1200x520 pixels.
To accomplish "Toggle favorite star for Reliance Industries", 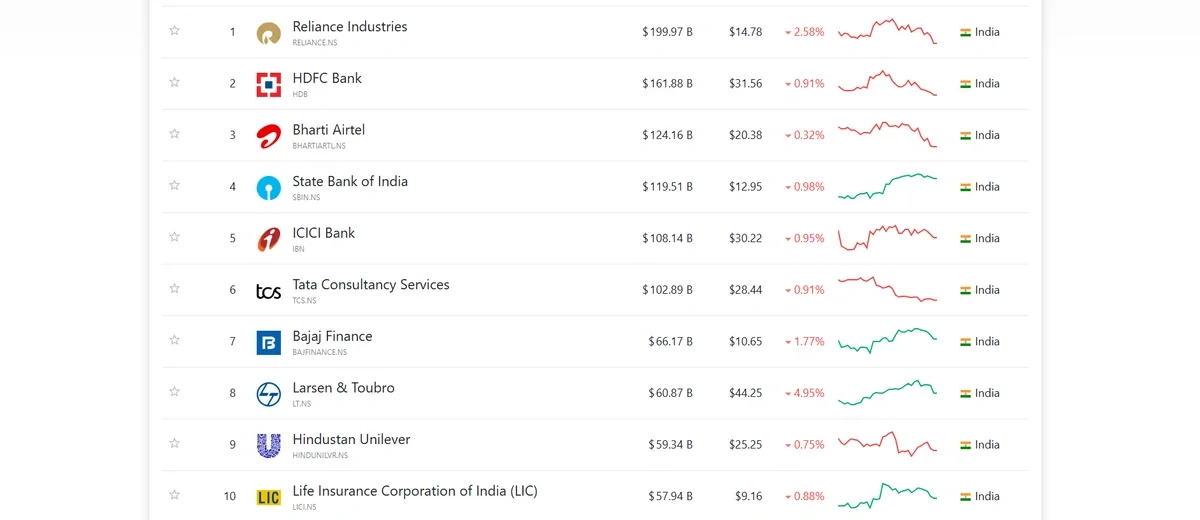I will point(174,31).
